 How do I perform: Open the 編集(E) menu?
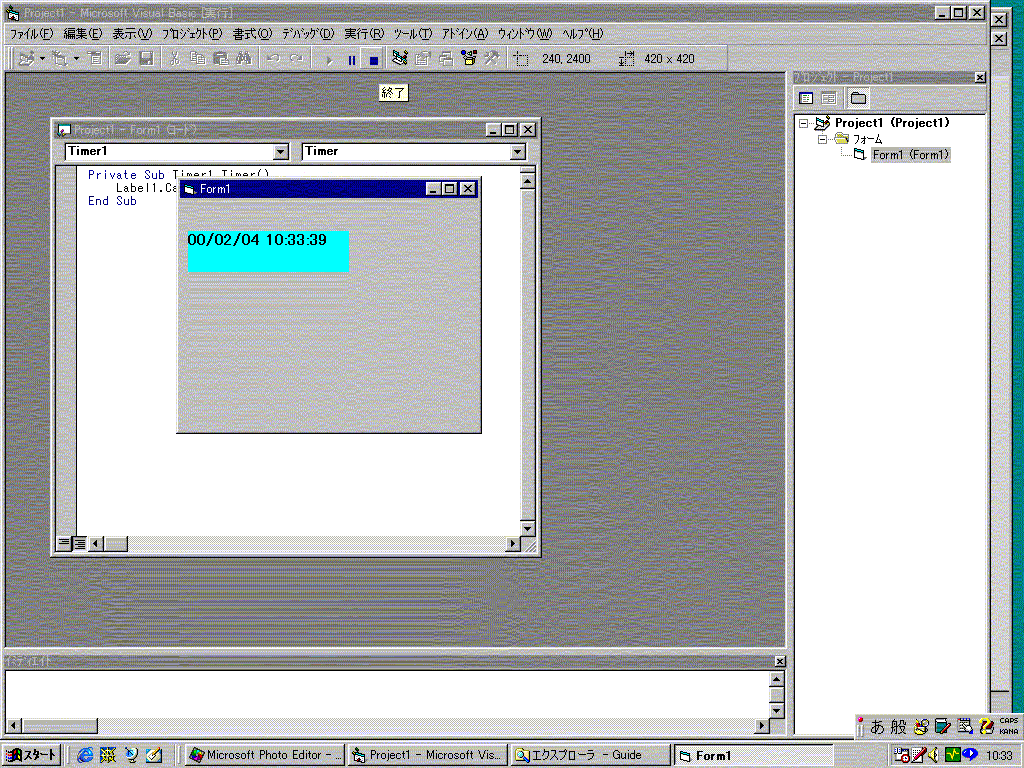[x=82, y=34]
